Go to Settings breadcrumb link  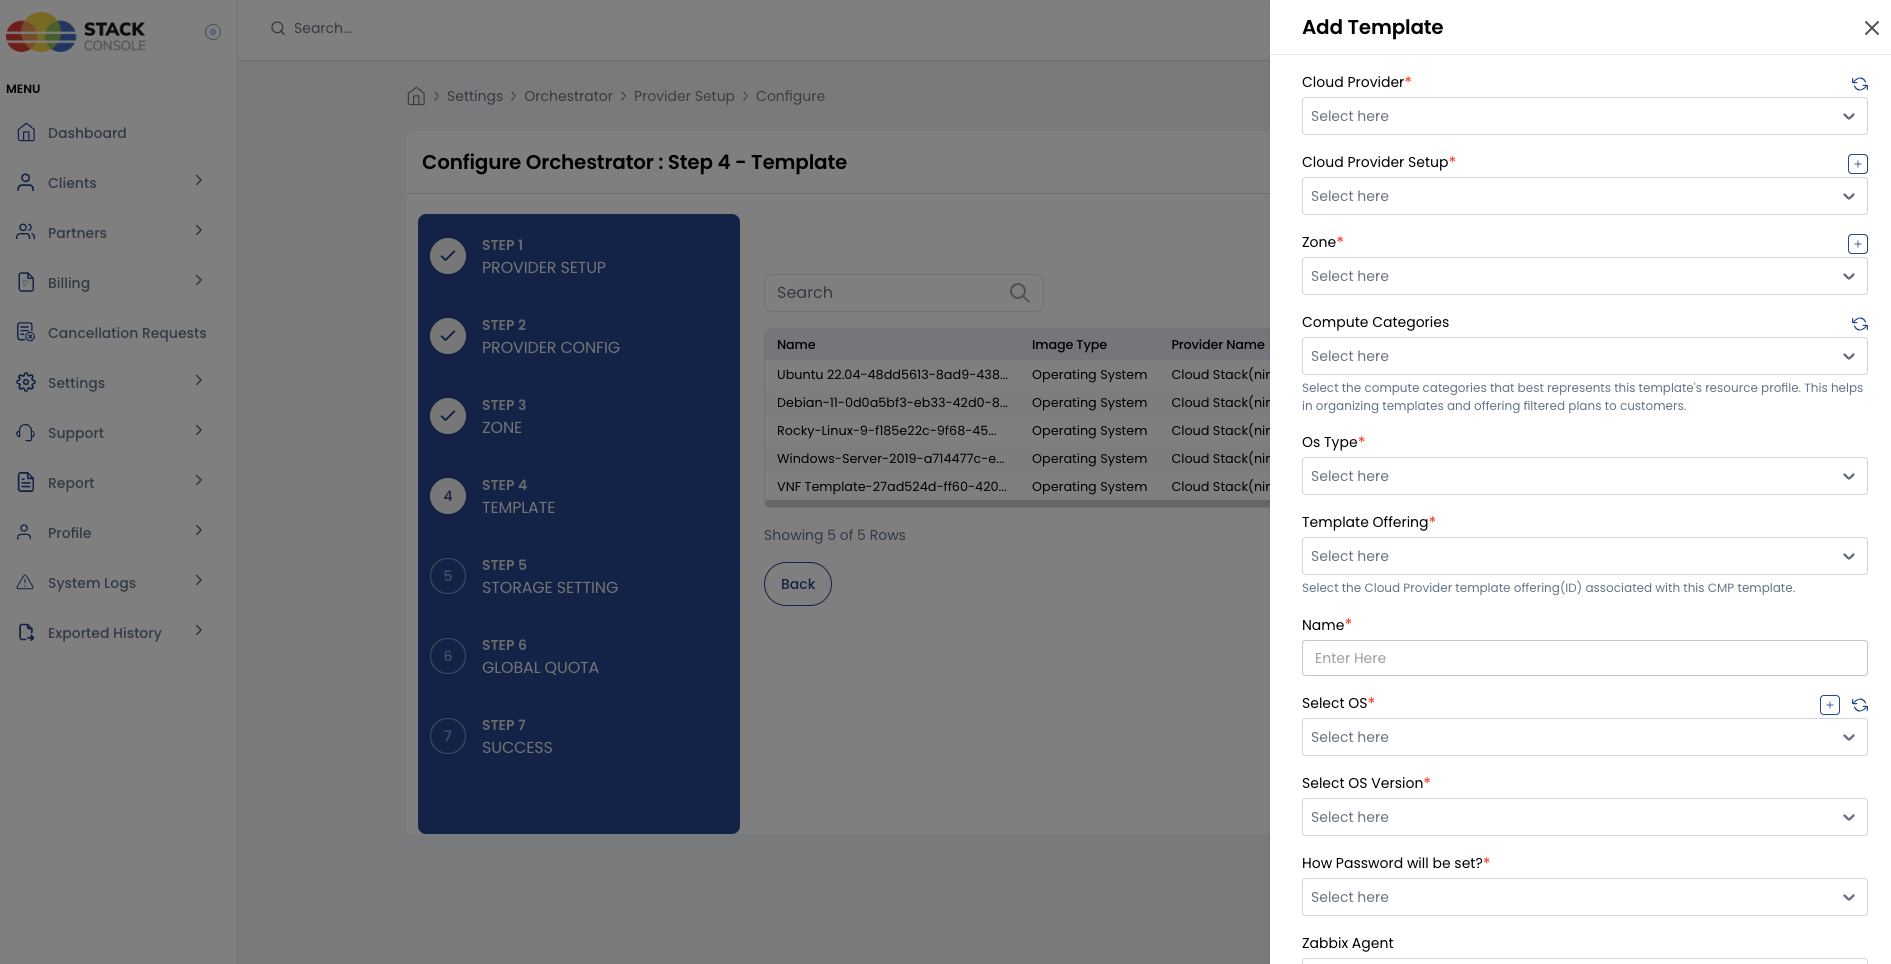pos(475,96)
